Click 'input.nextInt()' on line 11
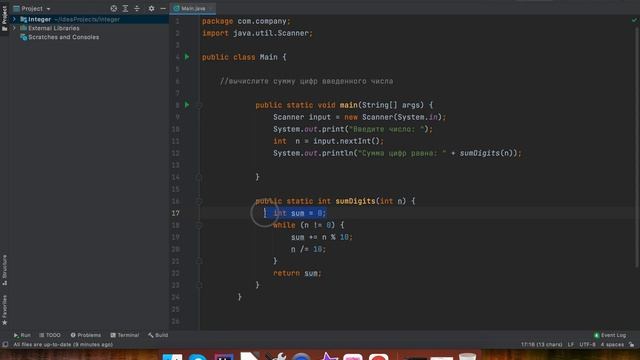The image size is (640, 360). (347, 141)
